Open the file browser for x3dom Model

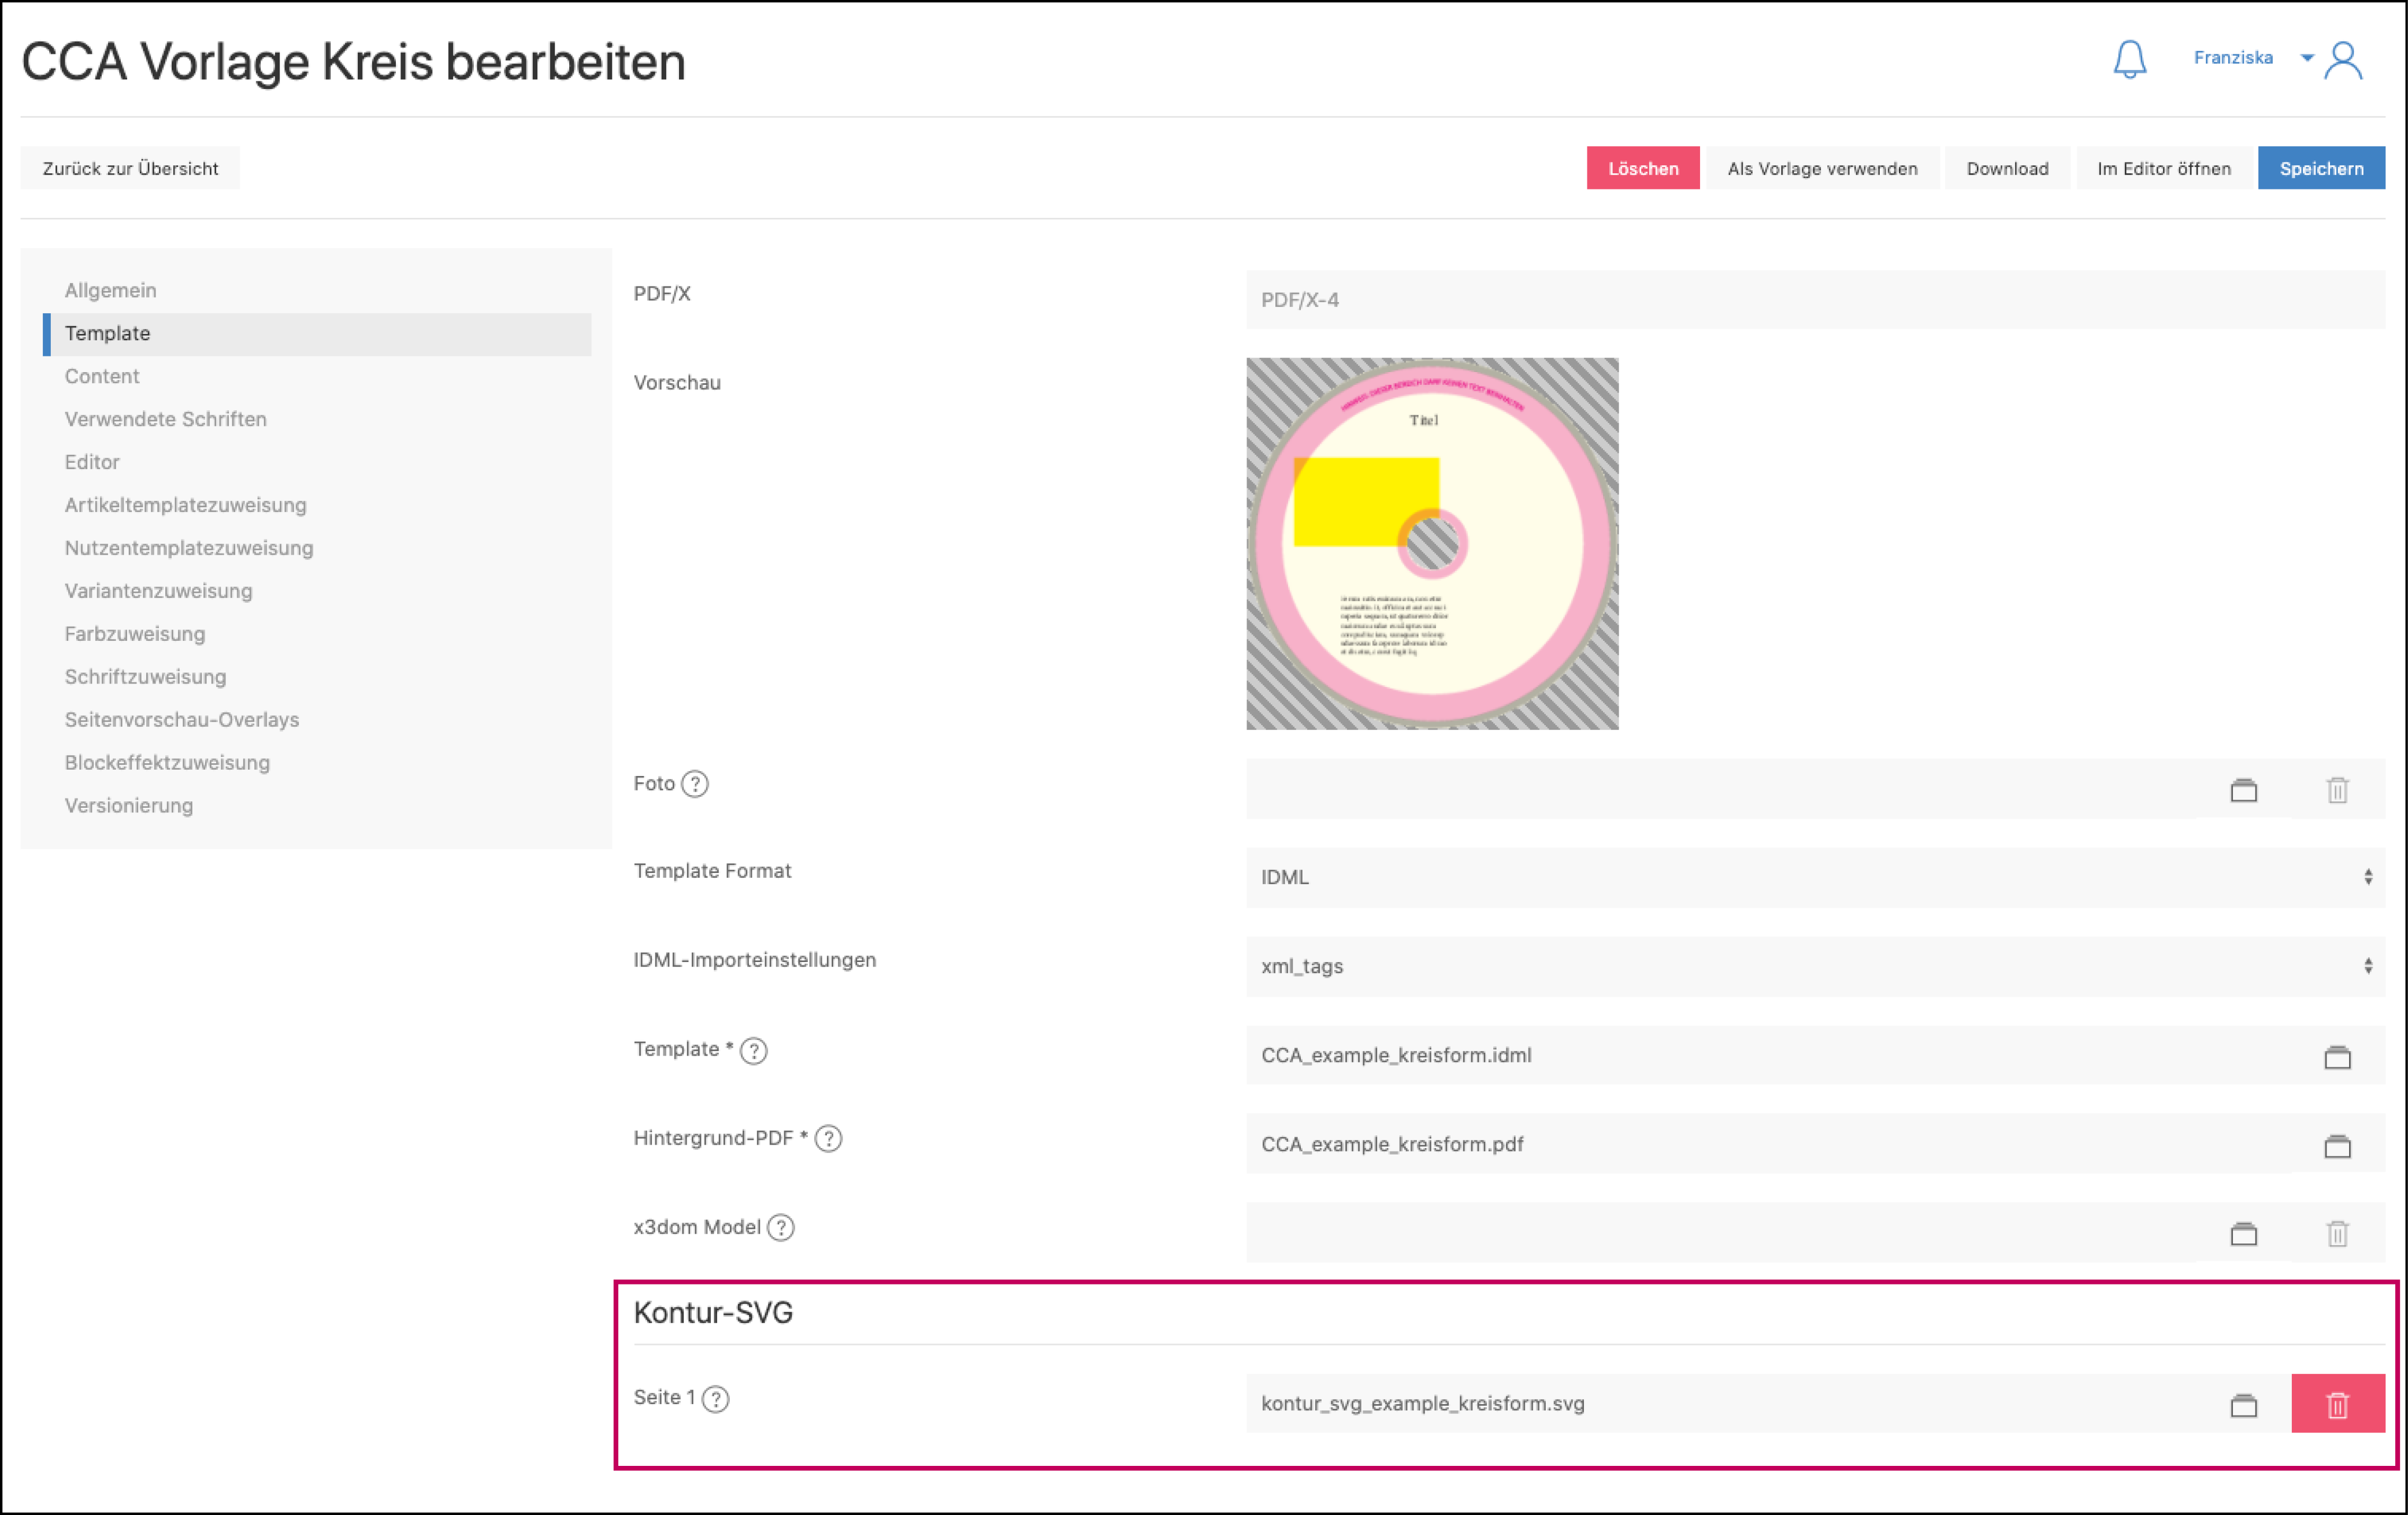pyautogui.click(x=2243, y=1234)
